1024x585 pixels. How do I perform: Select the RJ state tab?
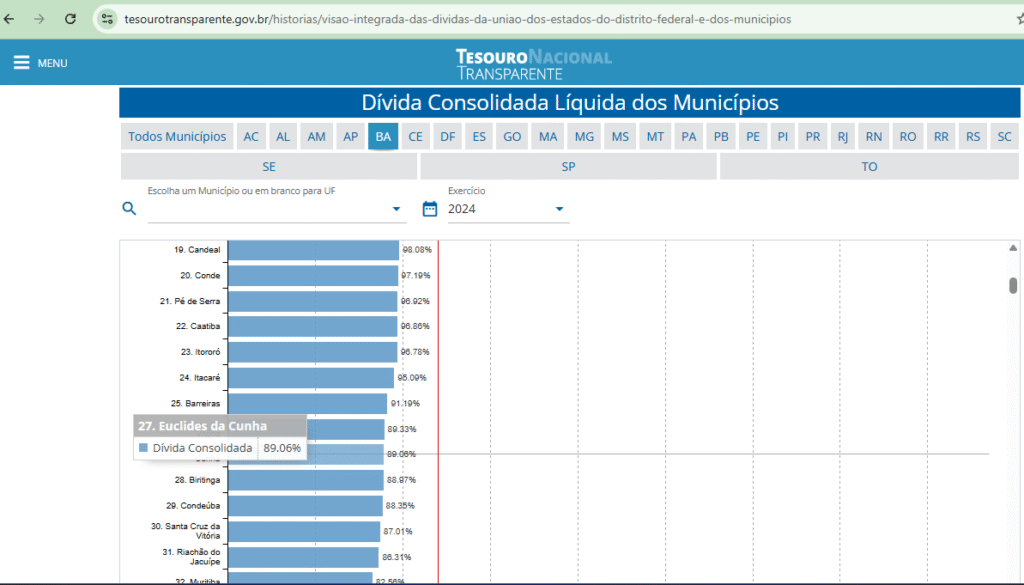843,137
